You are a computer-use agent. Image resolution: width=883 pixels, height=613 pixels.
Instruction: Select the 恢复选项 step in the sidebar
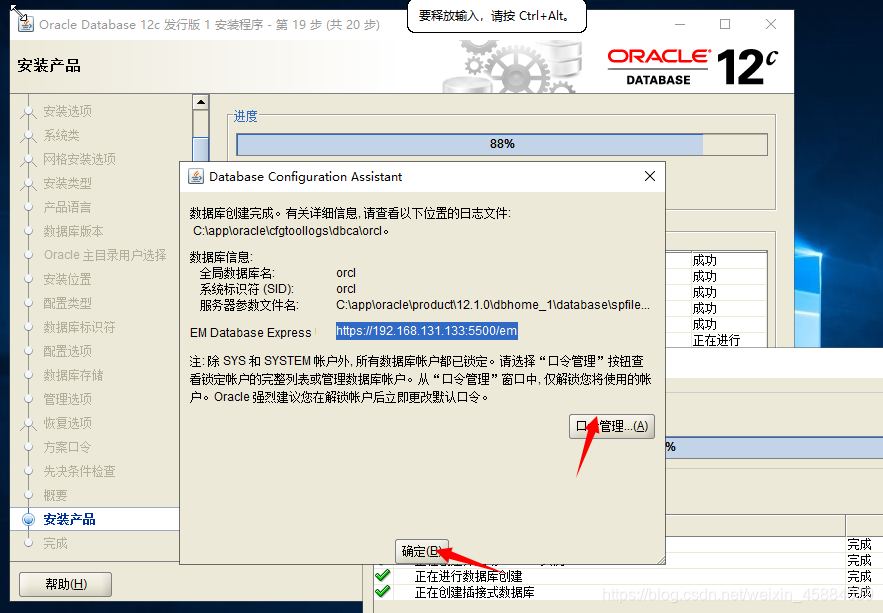pos(68,423)
